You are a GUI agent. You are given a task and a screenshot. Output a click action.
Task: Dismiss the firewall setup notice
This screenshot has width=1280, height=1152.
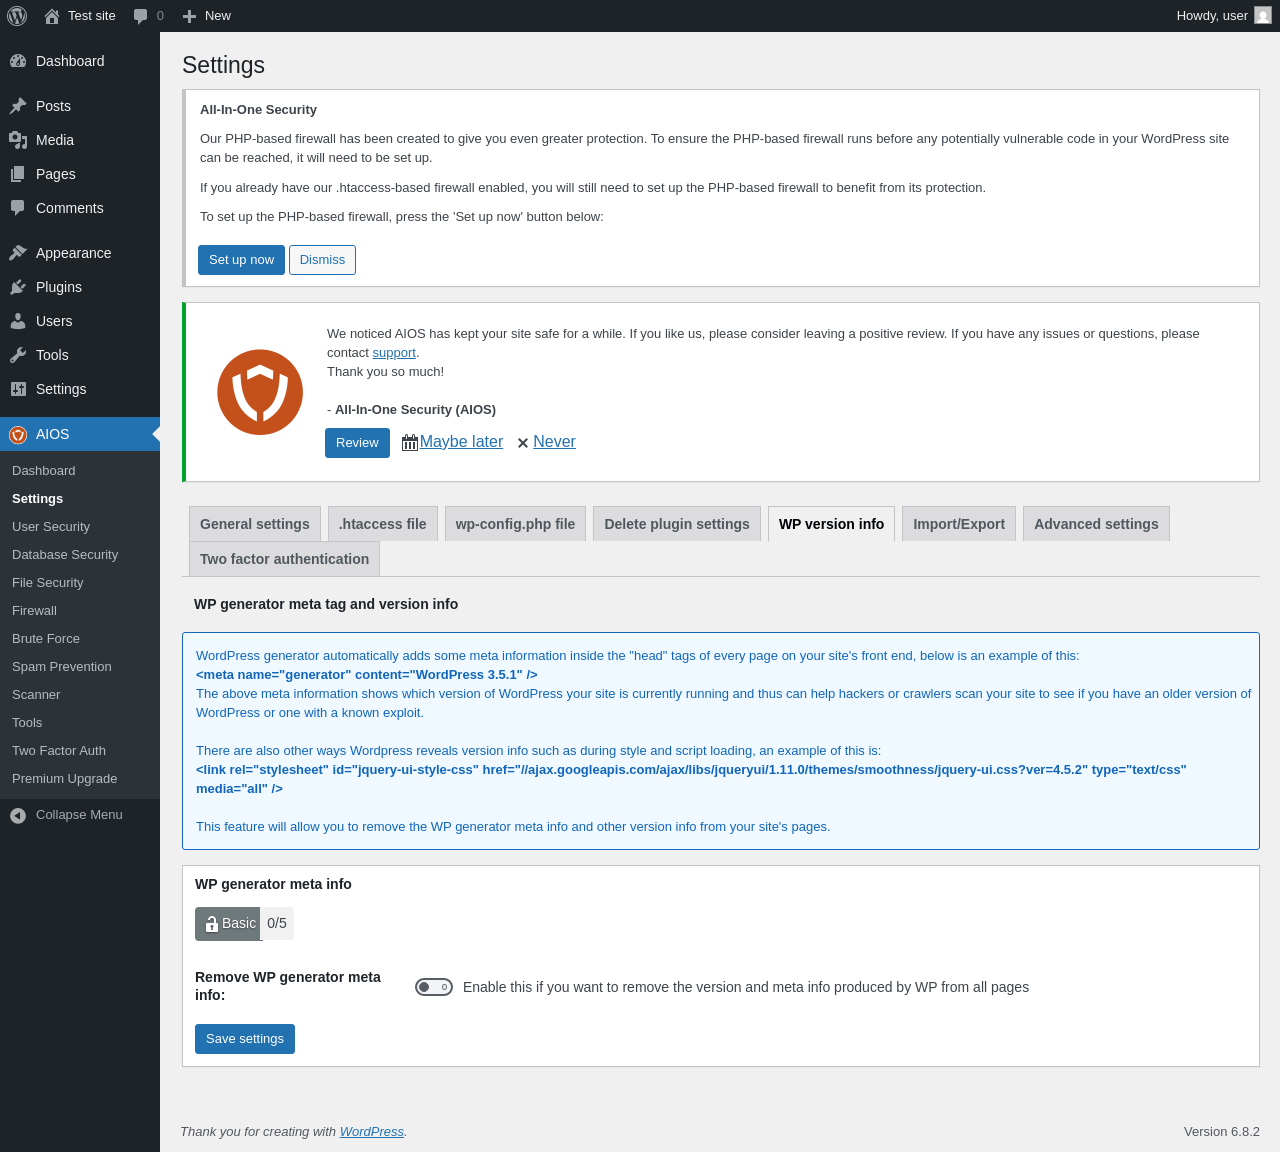[322, 260]
